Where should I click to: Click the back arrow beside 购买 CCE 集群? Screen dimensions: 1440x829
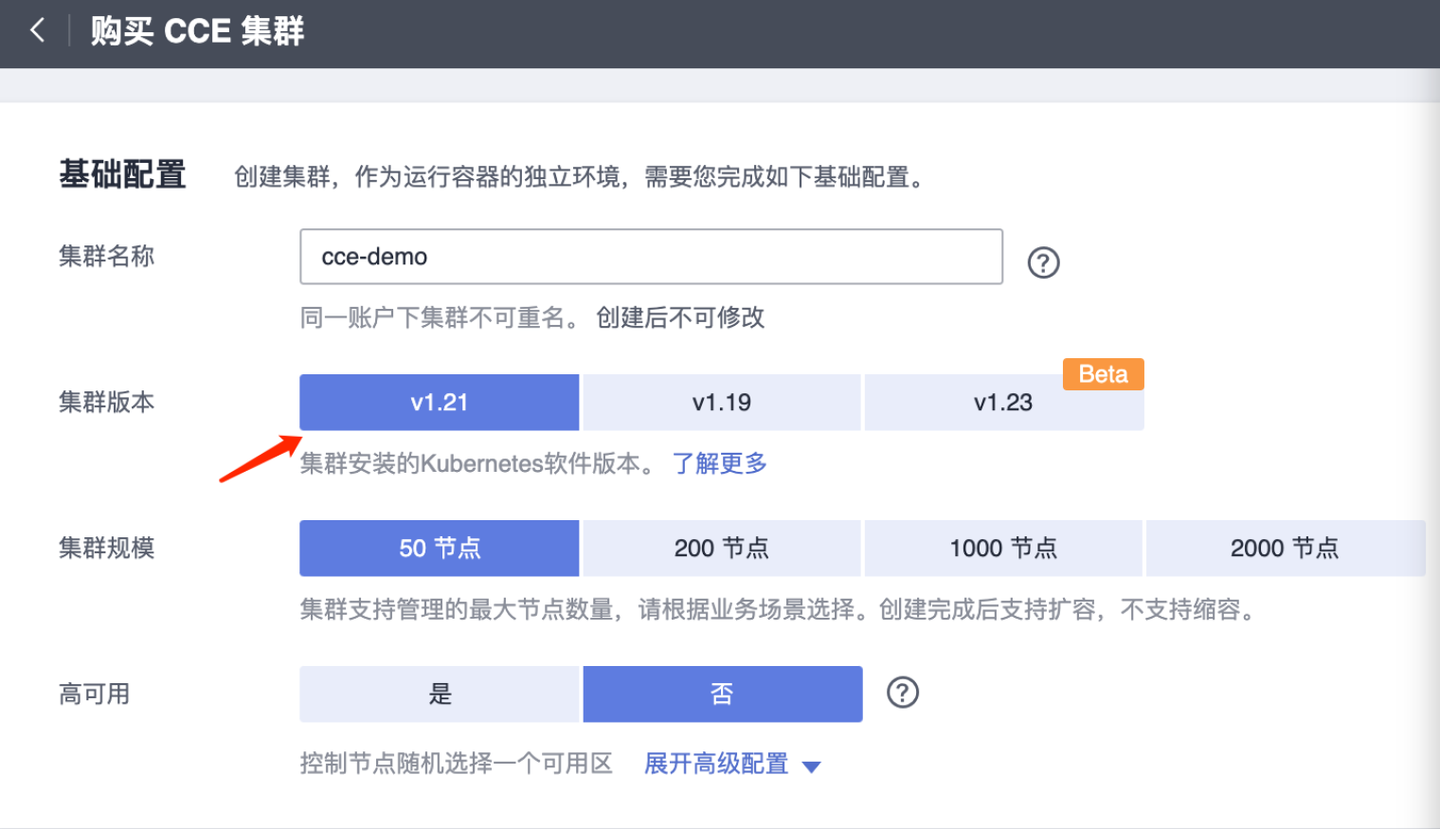click(x=37, y=30)
